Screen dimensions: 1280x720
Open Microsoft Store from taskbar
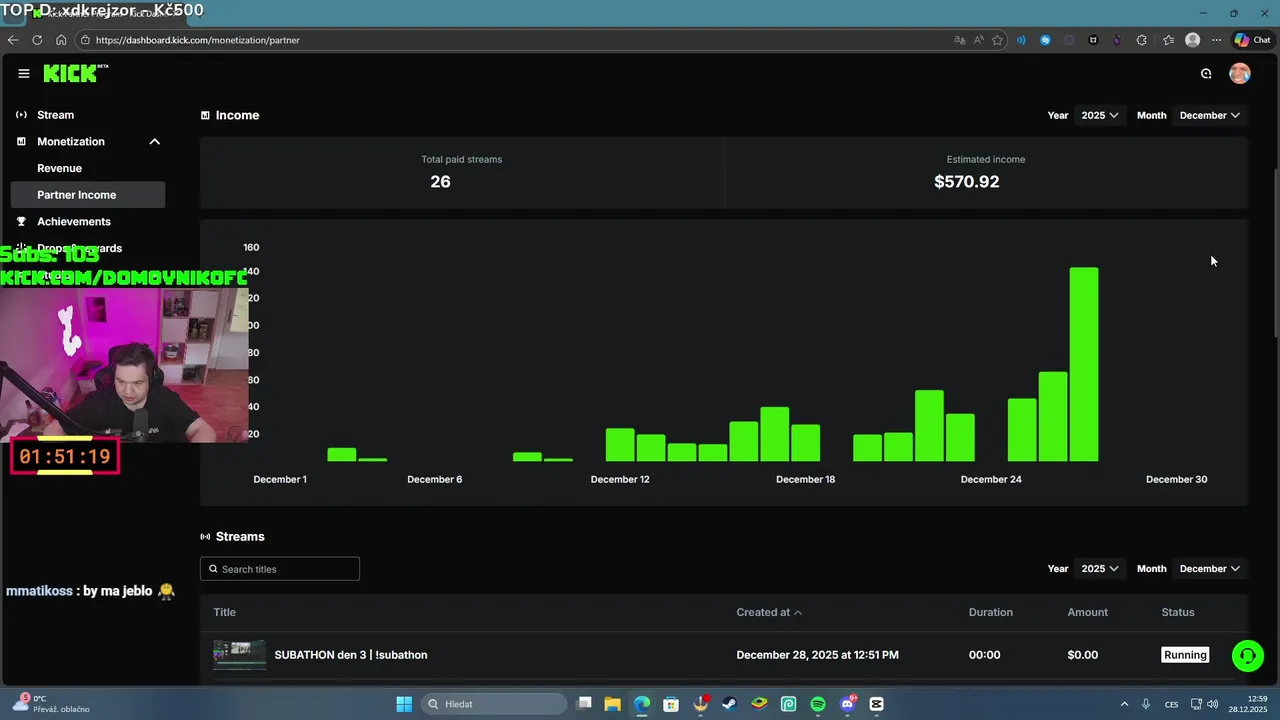(x=672, y=704)
